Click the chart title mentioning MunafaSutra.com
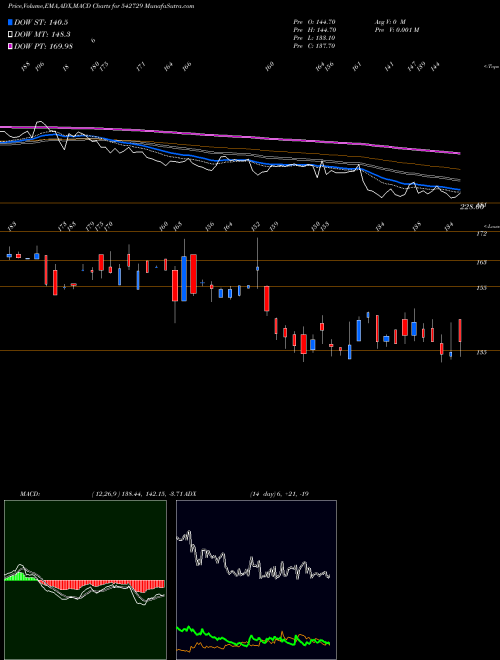This screenshot has width=500, height=660. [101, 7]
